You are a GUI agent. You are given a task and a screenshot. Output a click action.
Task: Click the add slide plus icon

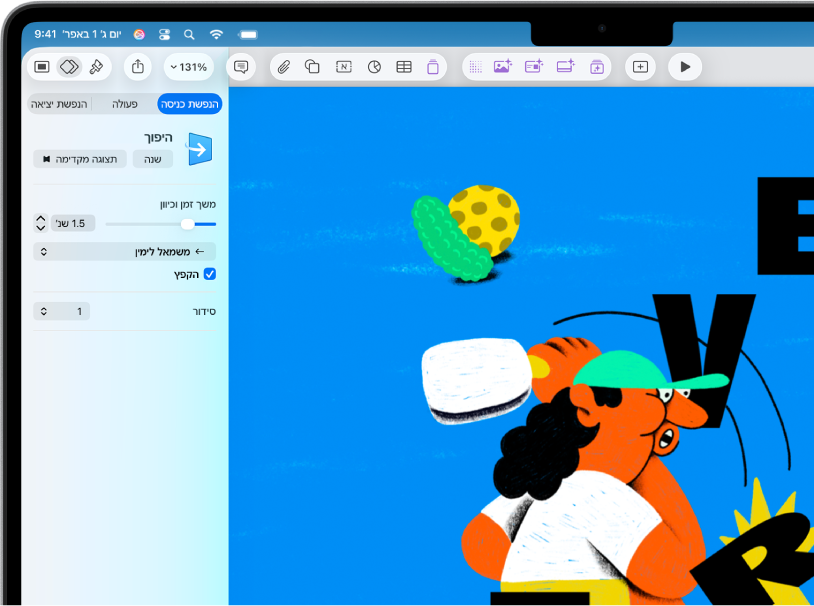(640, 67)
